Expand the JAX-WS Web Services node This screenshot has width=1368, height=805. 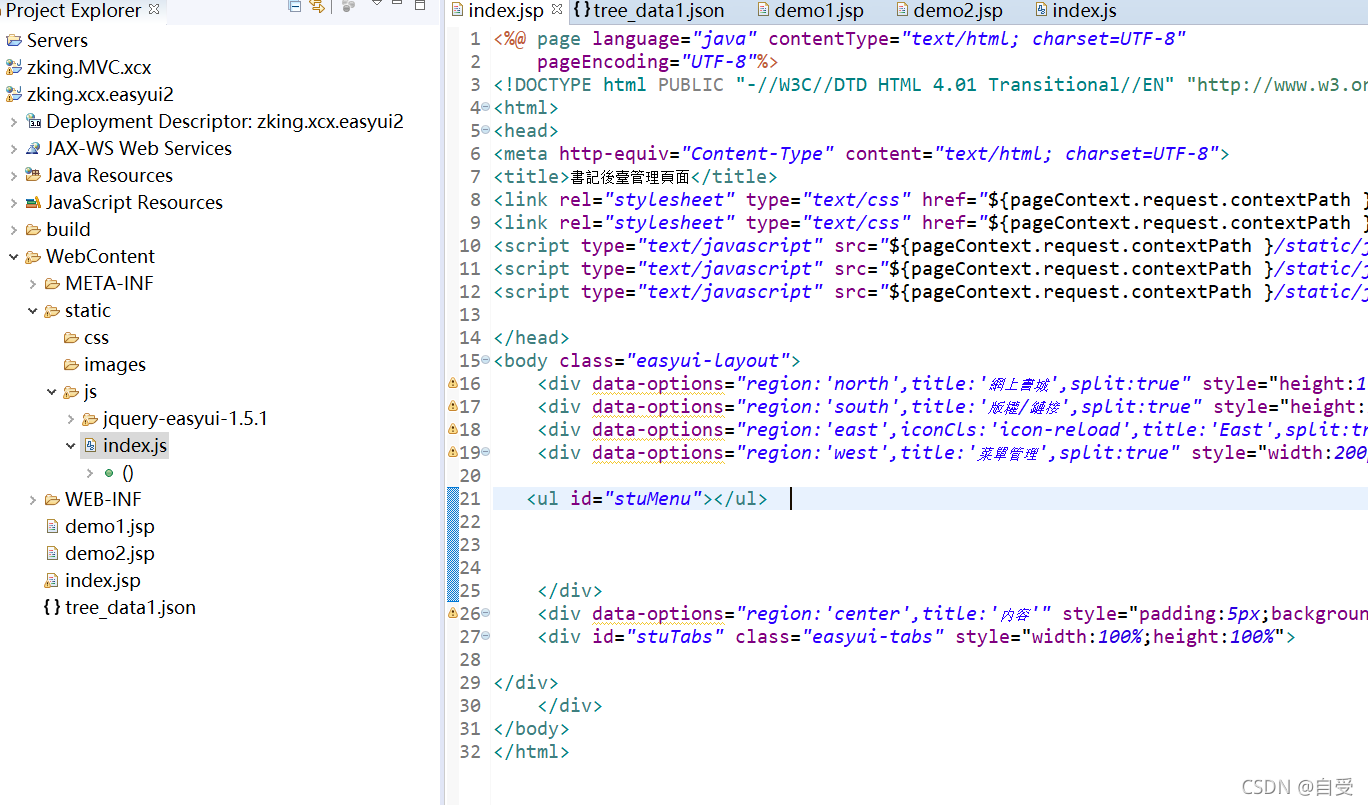[x=13, y=149]
